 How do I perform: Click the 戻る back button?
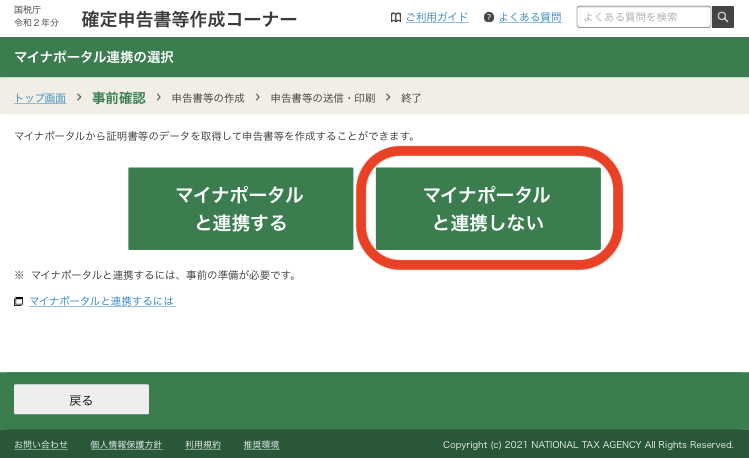81,399
